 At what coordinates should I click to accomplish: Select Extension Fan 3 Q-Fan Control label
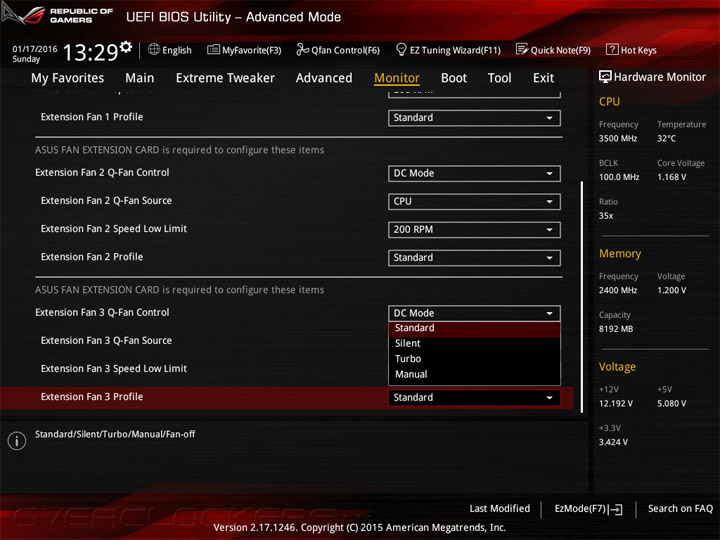pyautogui.click(x=102, y=313)
